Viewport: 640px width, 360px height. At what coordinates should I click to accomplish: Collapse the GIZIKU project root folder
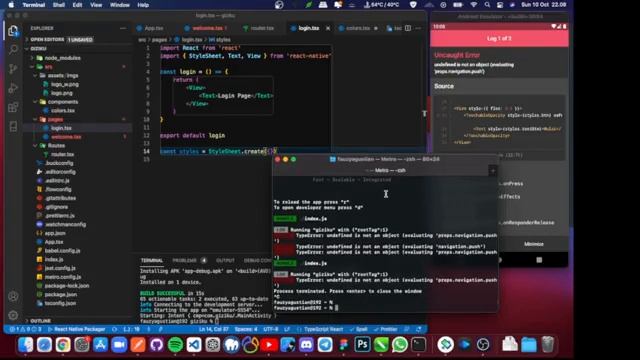coord(38,49)
